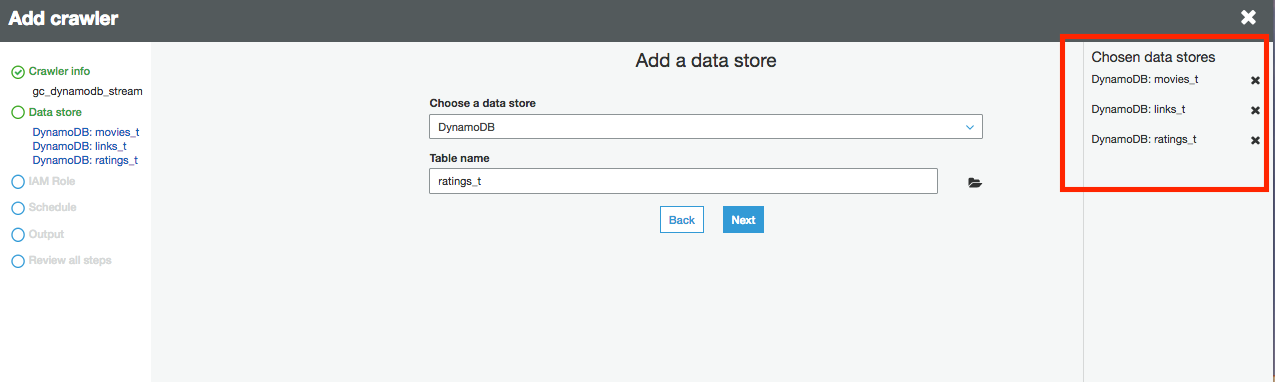1275x382 pixels.
Task: Remove DynamoDB: links_t from chosen data stores
Action: point(1255,111)
